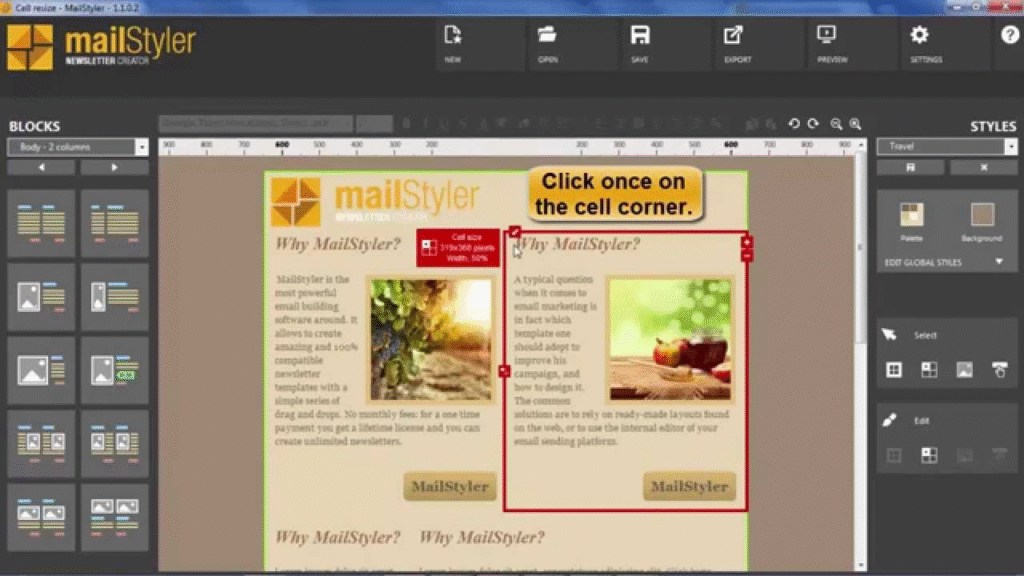Click the right MailStyler button in newsletter
1024x576 pixels.
(x=689, y=487)
